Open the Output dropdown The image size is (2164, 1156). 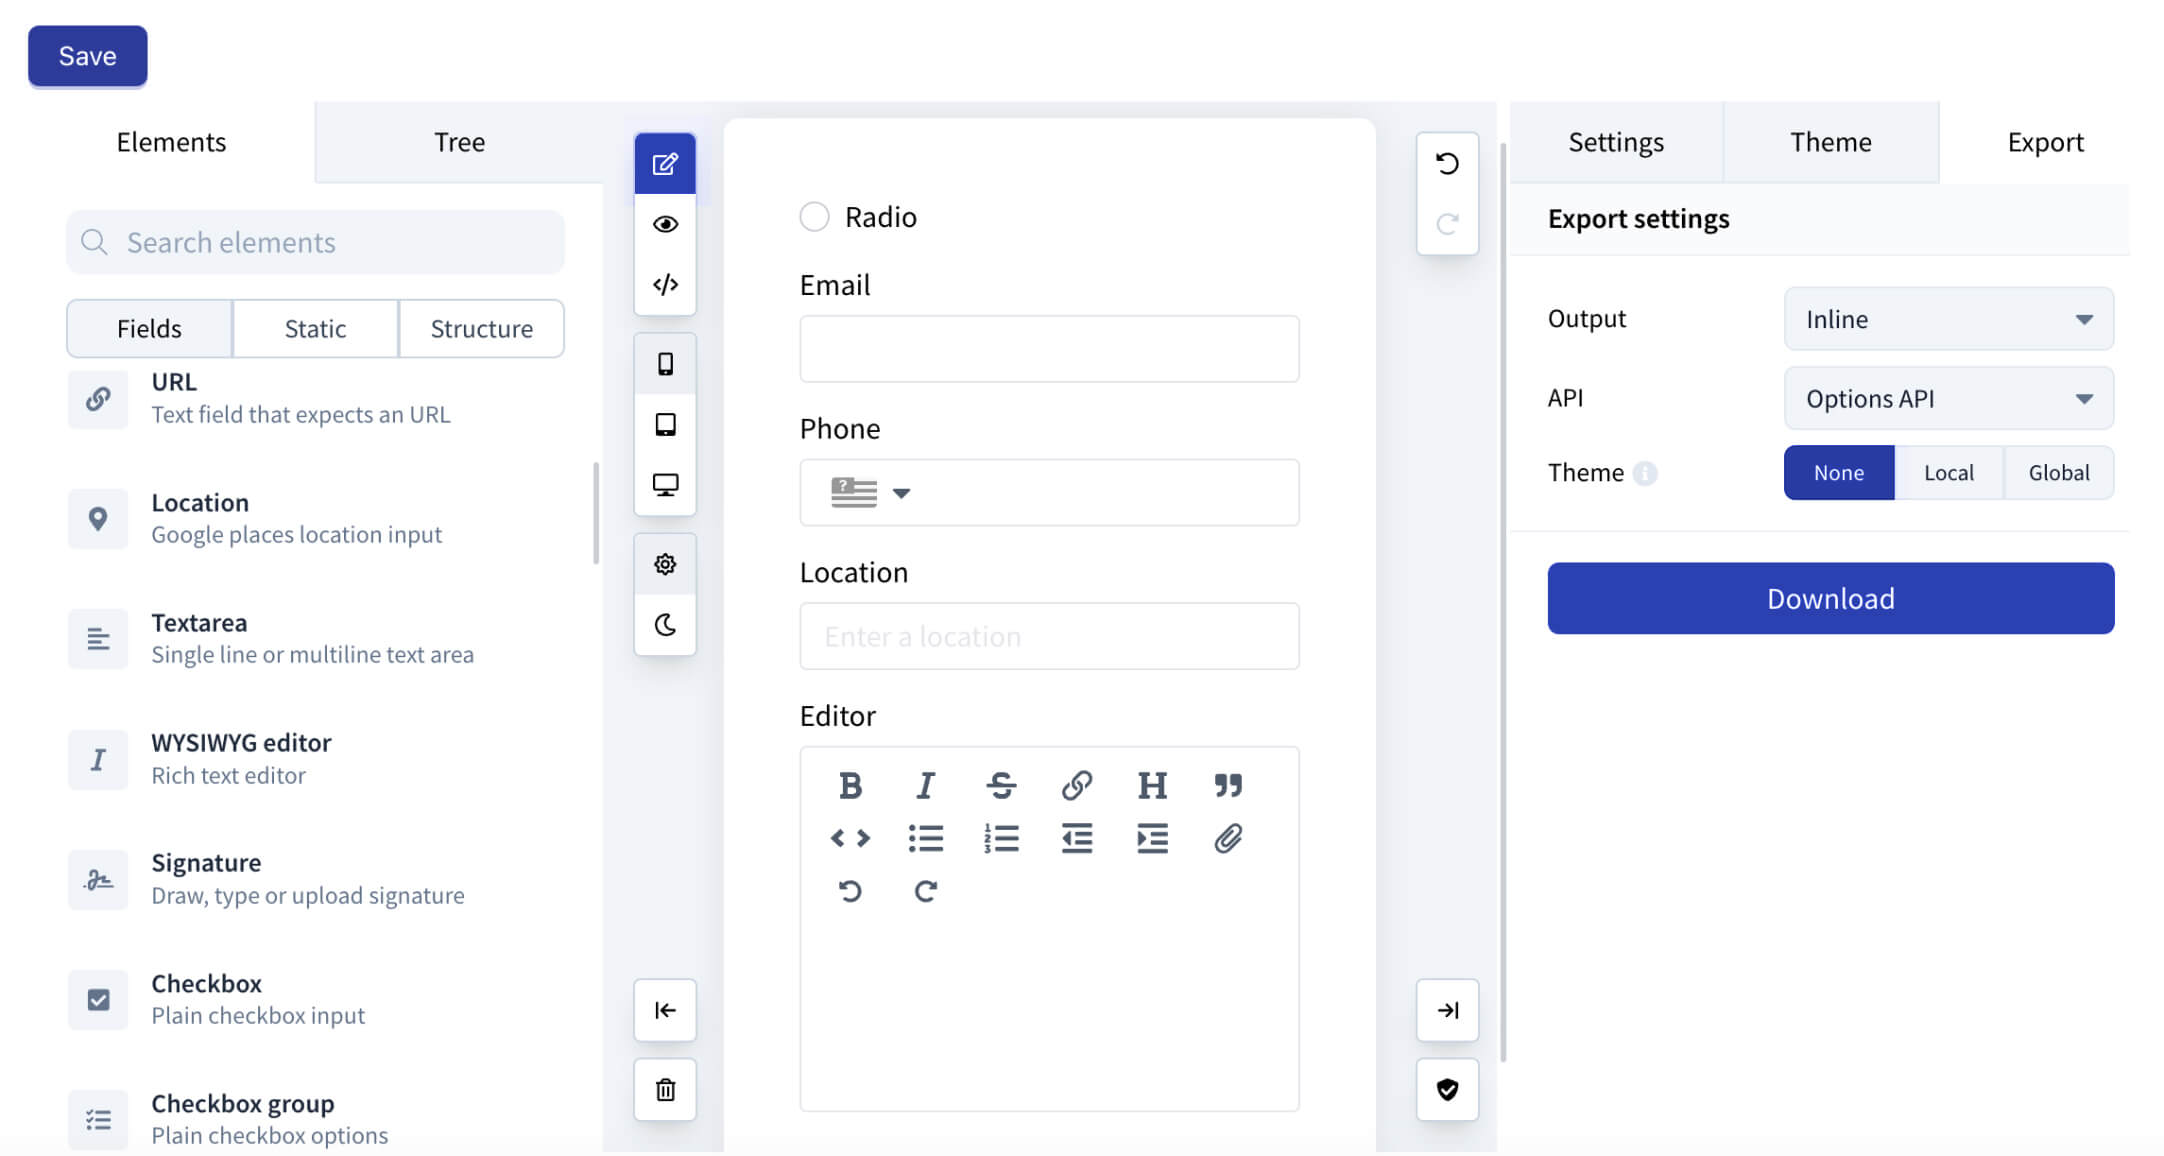click(x=1948, y=319)
